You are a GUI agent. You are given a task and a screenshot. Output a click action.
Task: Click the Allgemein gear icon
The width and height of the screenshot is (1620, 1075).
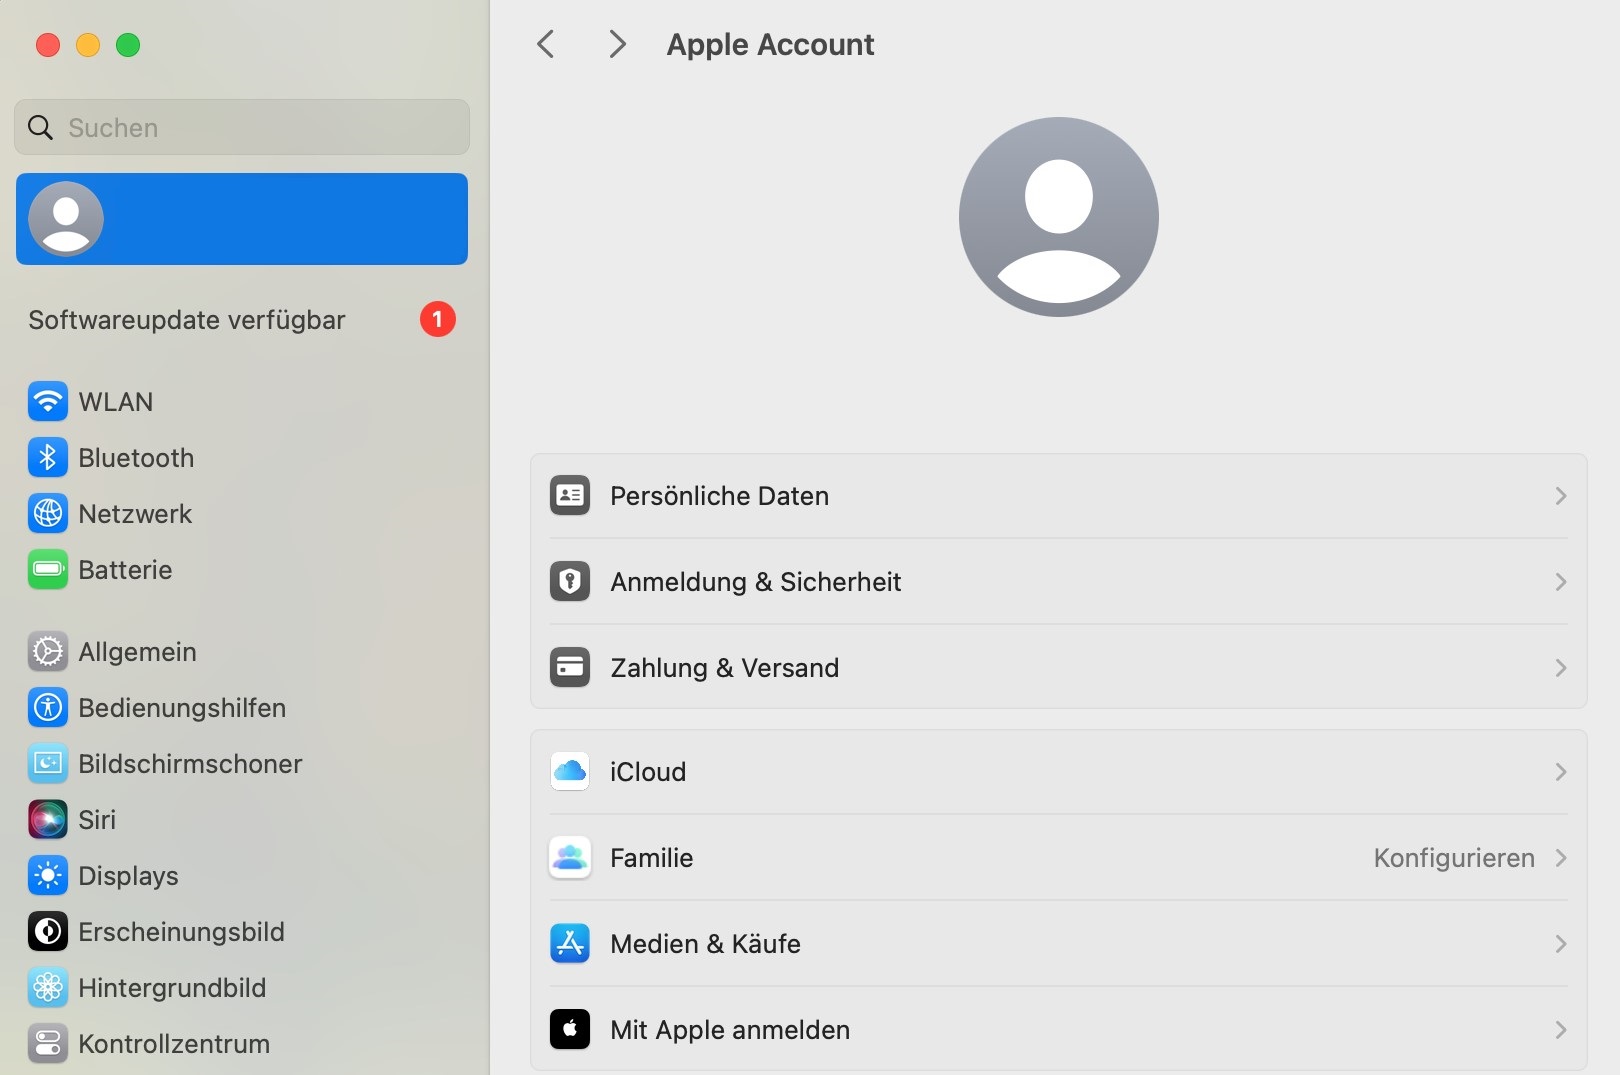[x=48, y=652]
